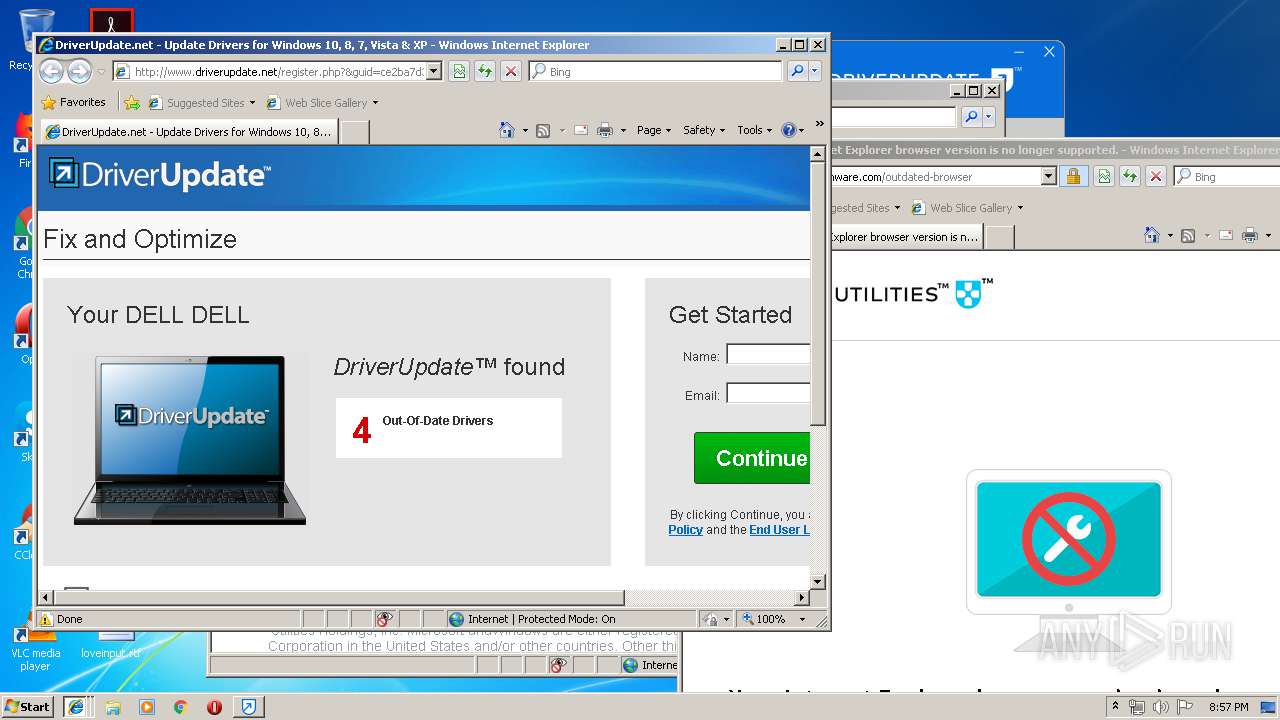1280x720 pixels.
Task: Stop loading the DriverUpdate page
Action: coord(510,71)
